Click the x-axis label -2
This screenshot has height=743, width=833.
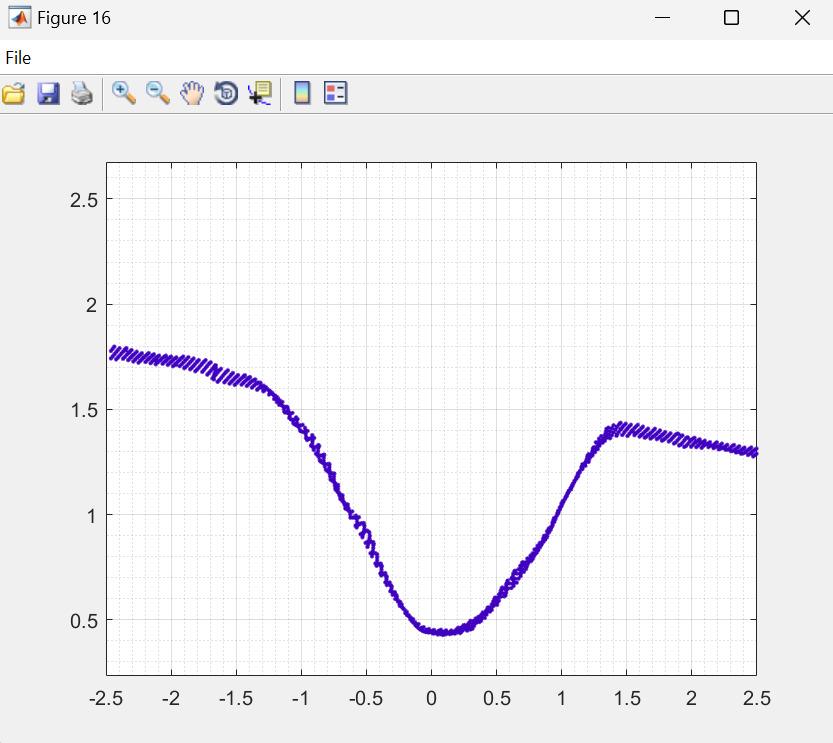coord(171,698)
